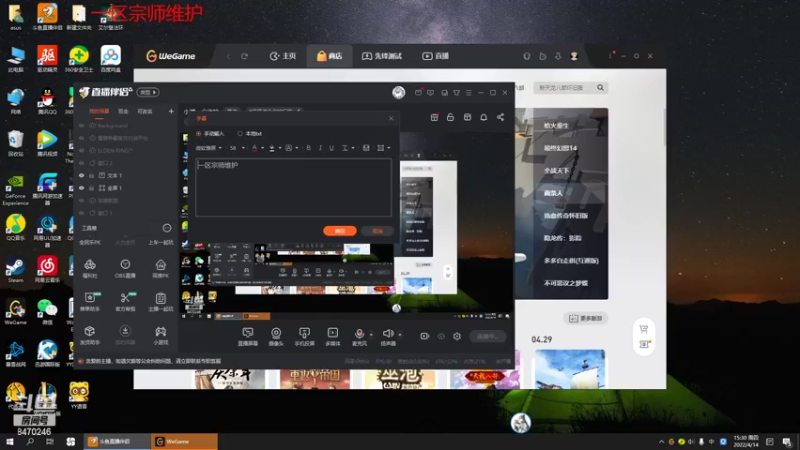This screenshot has width=800, height=450.
Task: Open the GeForce Experience desktop shortcut
Action: coord(15,190)
